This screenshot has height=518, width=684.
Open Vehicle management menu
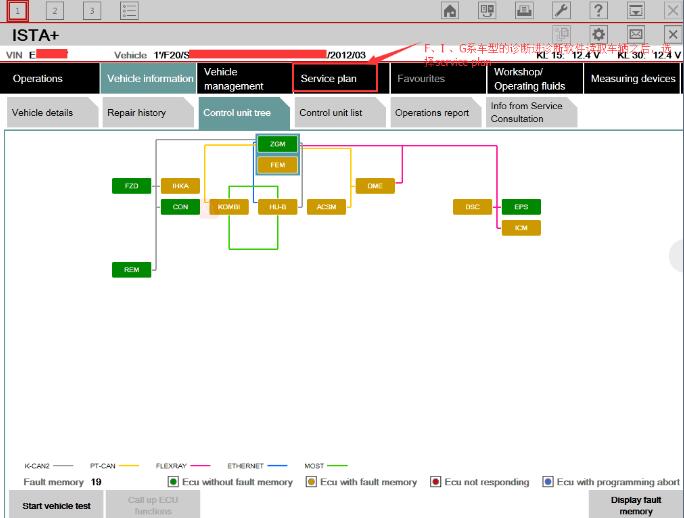[244, 79]
